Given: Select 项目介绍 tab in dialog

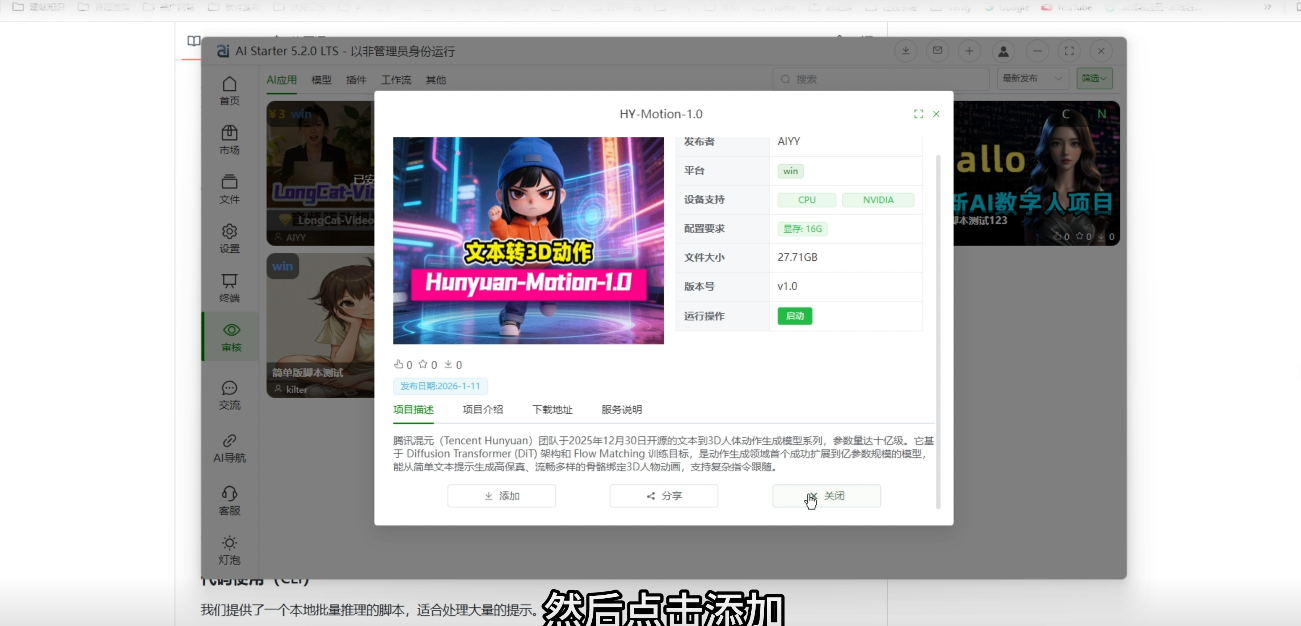Looking at the screenshot, I should tap(483, 410).
